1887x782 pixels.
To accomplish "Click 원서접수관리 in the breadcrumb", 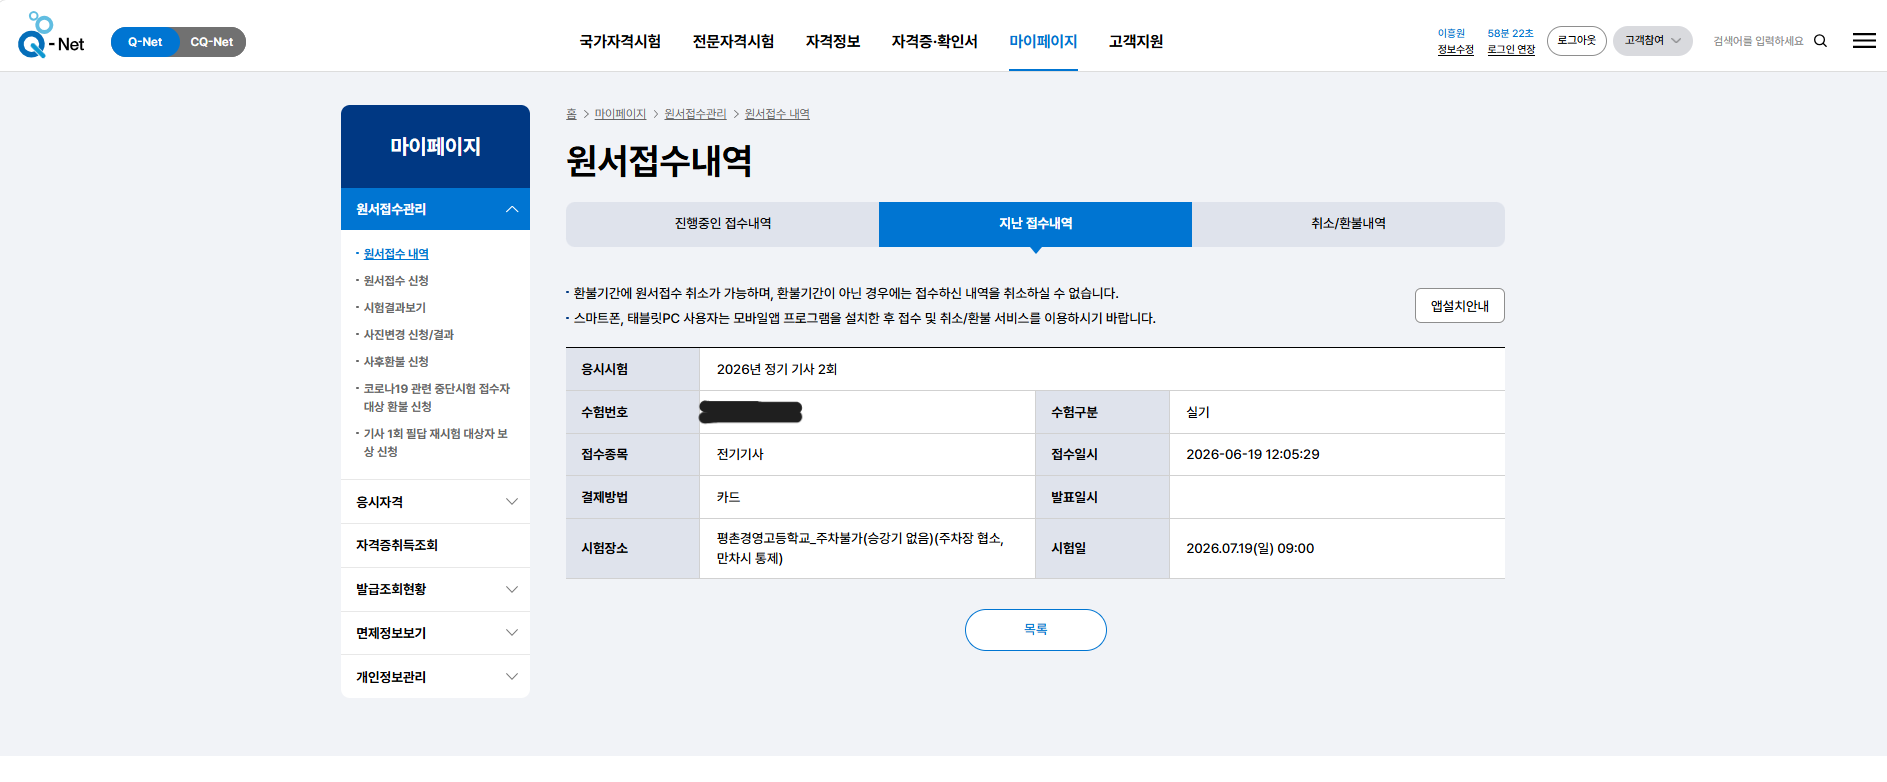I will tap(695, 114).
